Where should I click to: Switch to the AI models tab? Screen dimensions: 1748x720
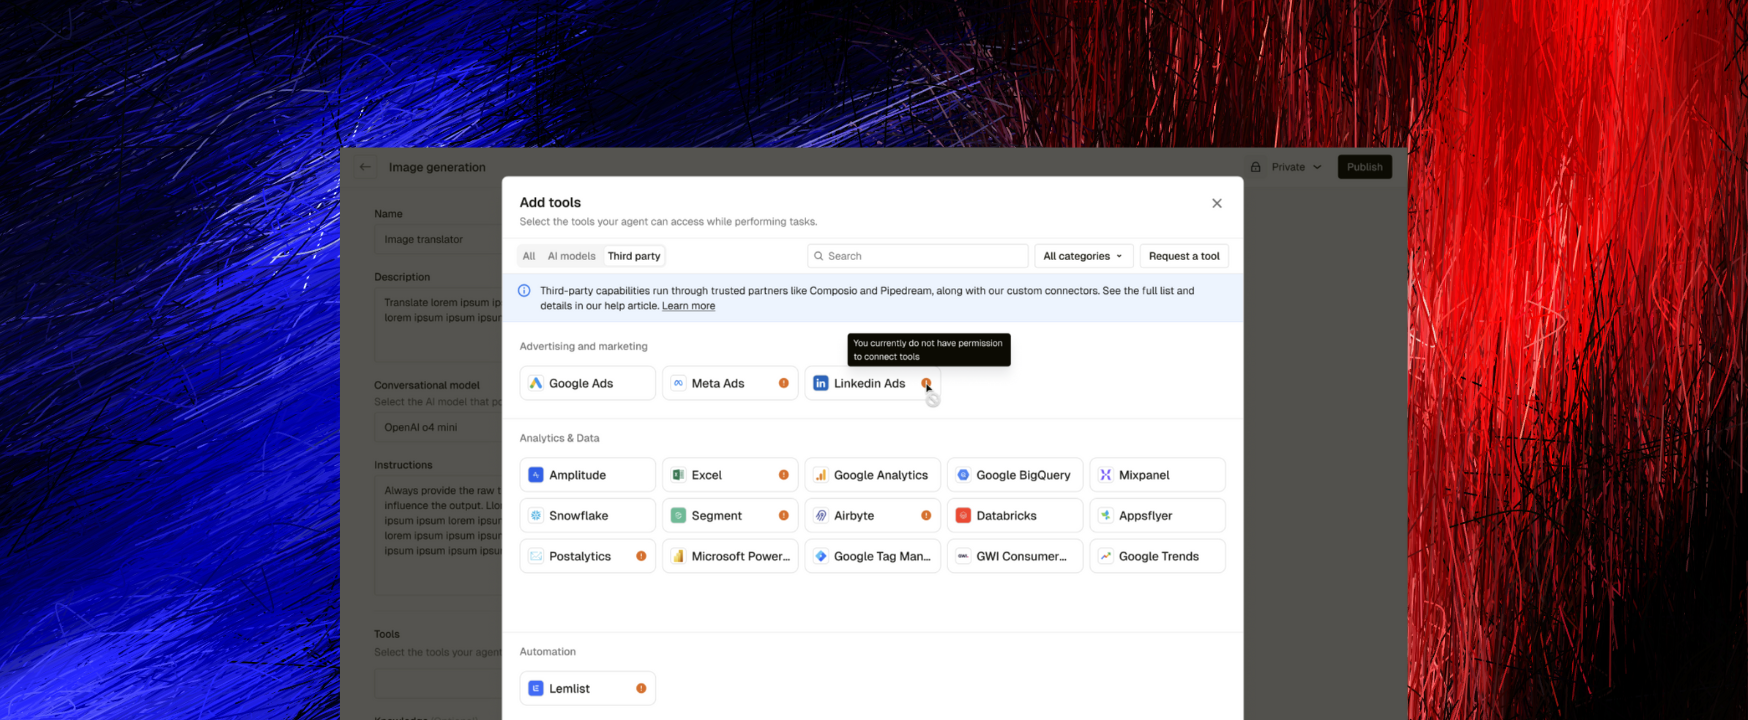571,256
